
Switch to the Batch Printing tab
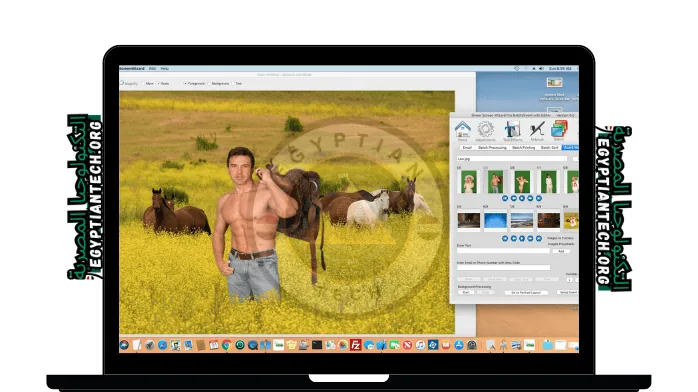point(524,147)
